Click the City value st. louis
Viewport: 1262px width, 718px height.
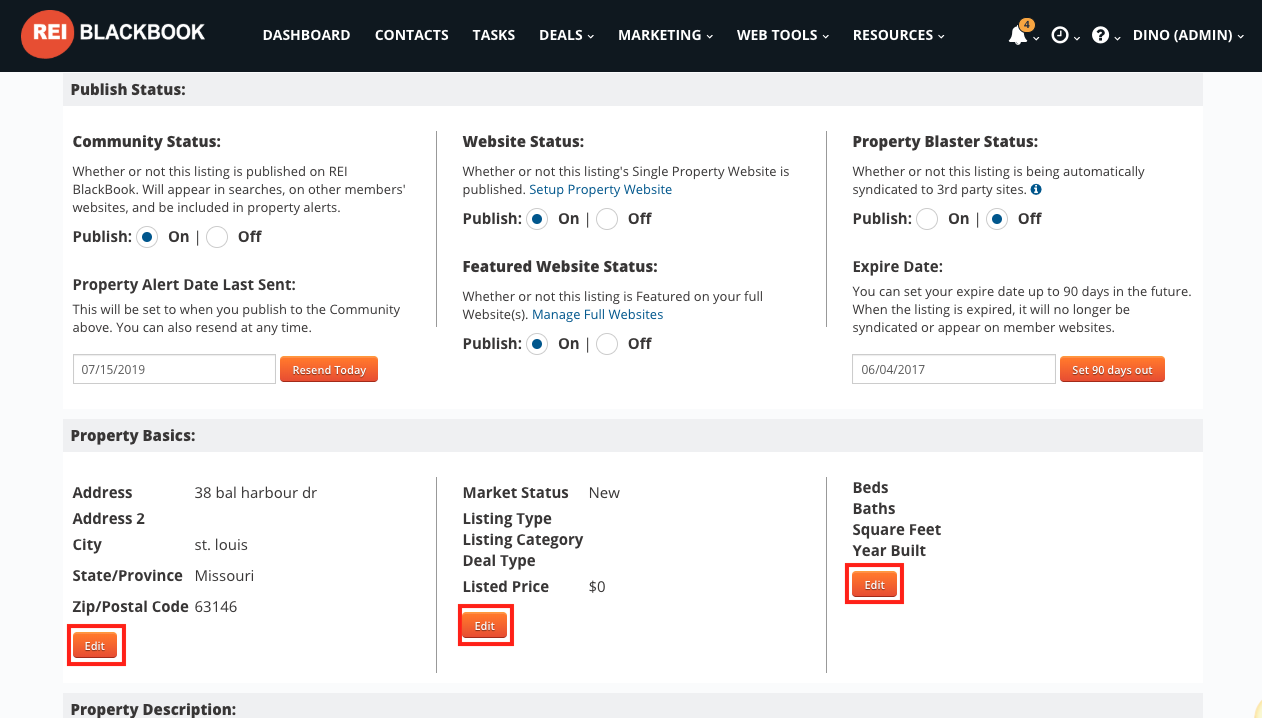coord(221,545)
